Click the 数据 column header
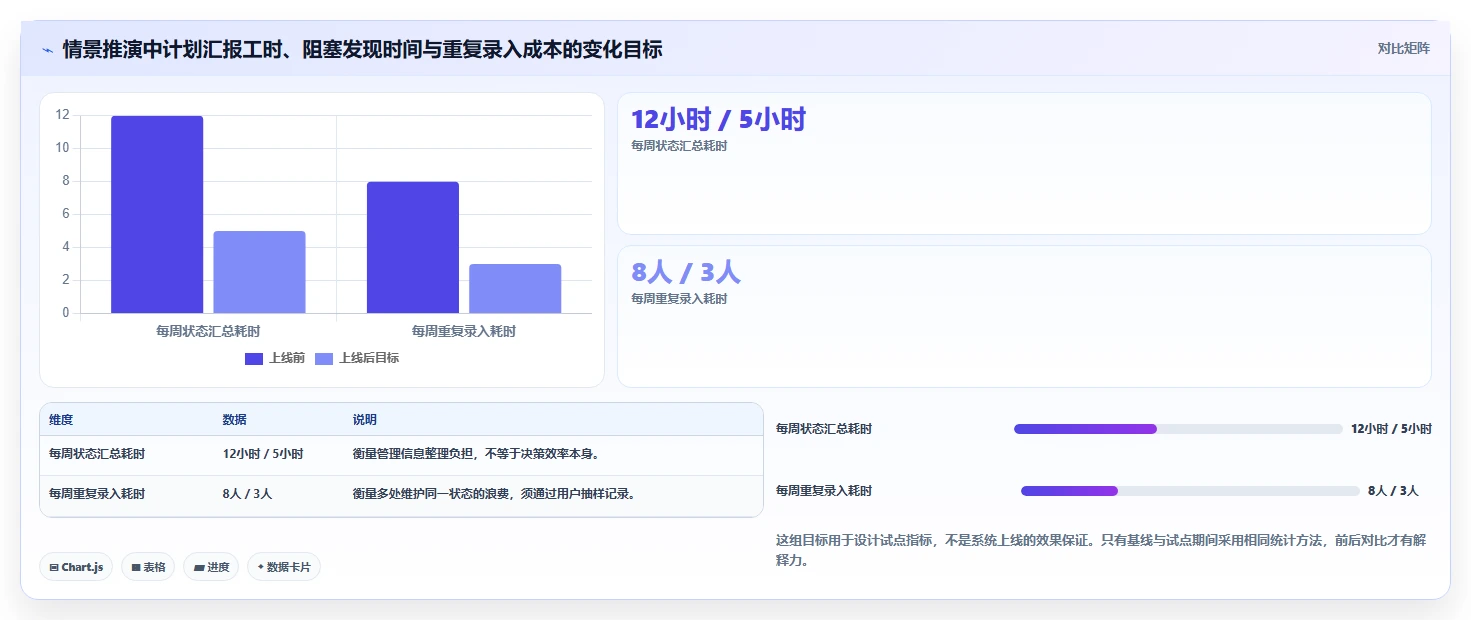The width and height of the screenshot is (1471, 620). tap(235, 420)
